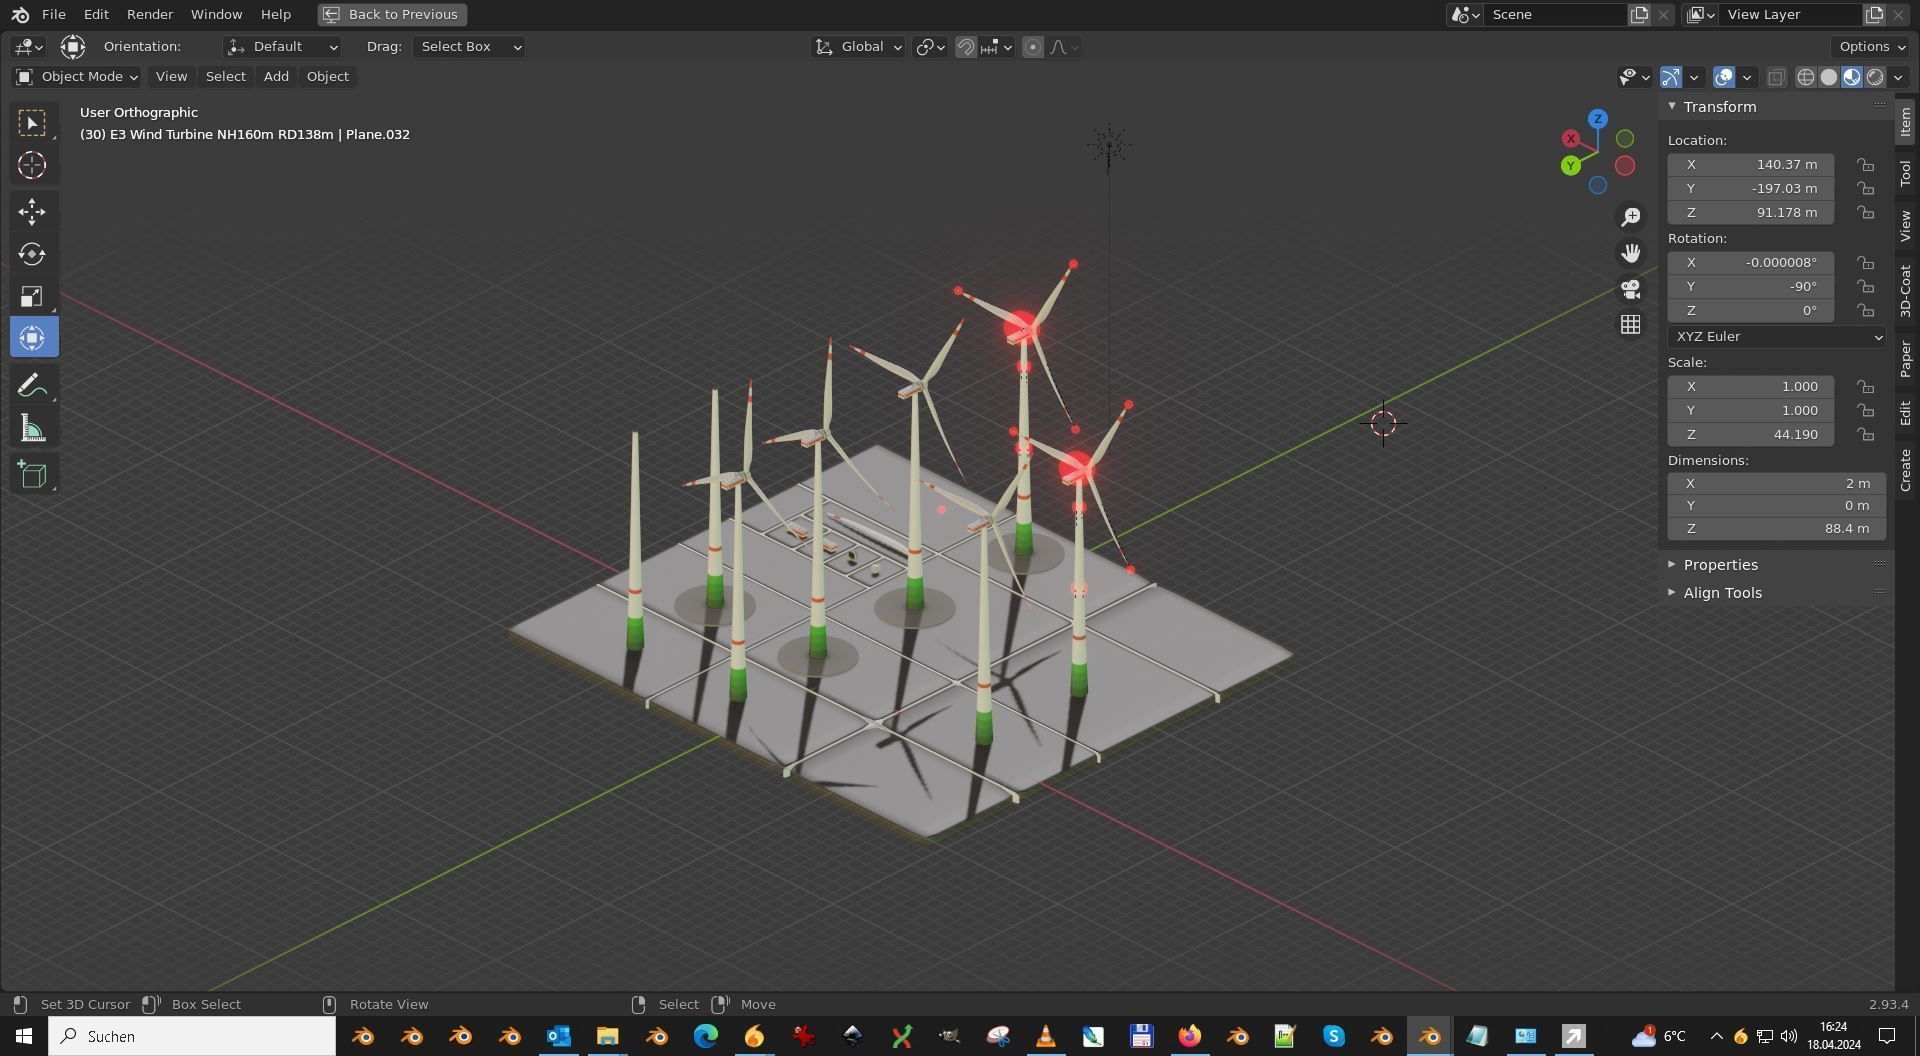
Task: Open the Options dropdown
Action: pos(1872,47)
